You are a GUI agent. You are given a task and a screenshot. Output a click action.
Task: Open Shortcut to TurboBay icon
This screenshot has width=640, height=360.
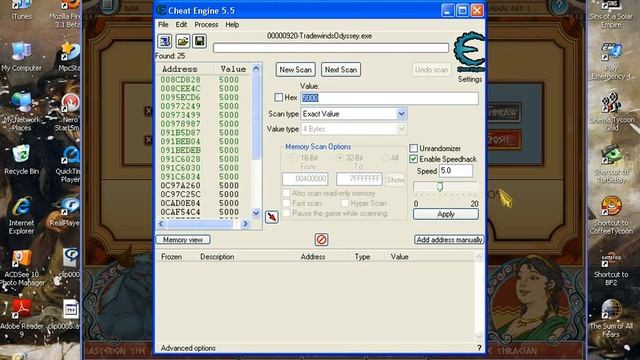tap(611, 163)
